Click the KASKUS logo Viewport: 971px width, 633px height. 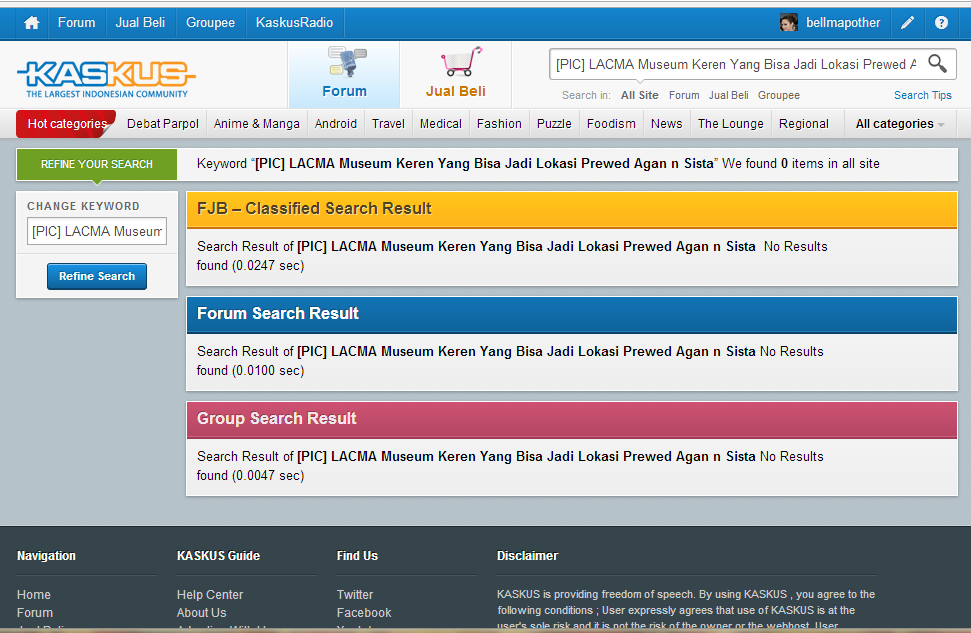106,79
